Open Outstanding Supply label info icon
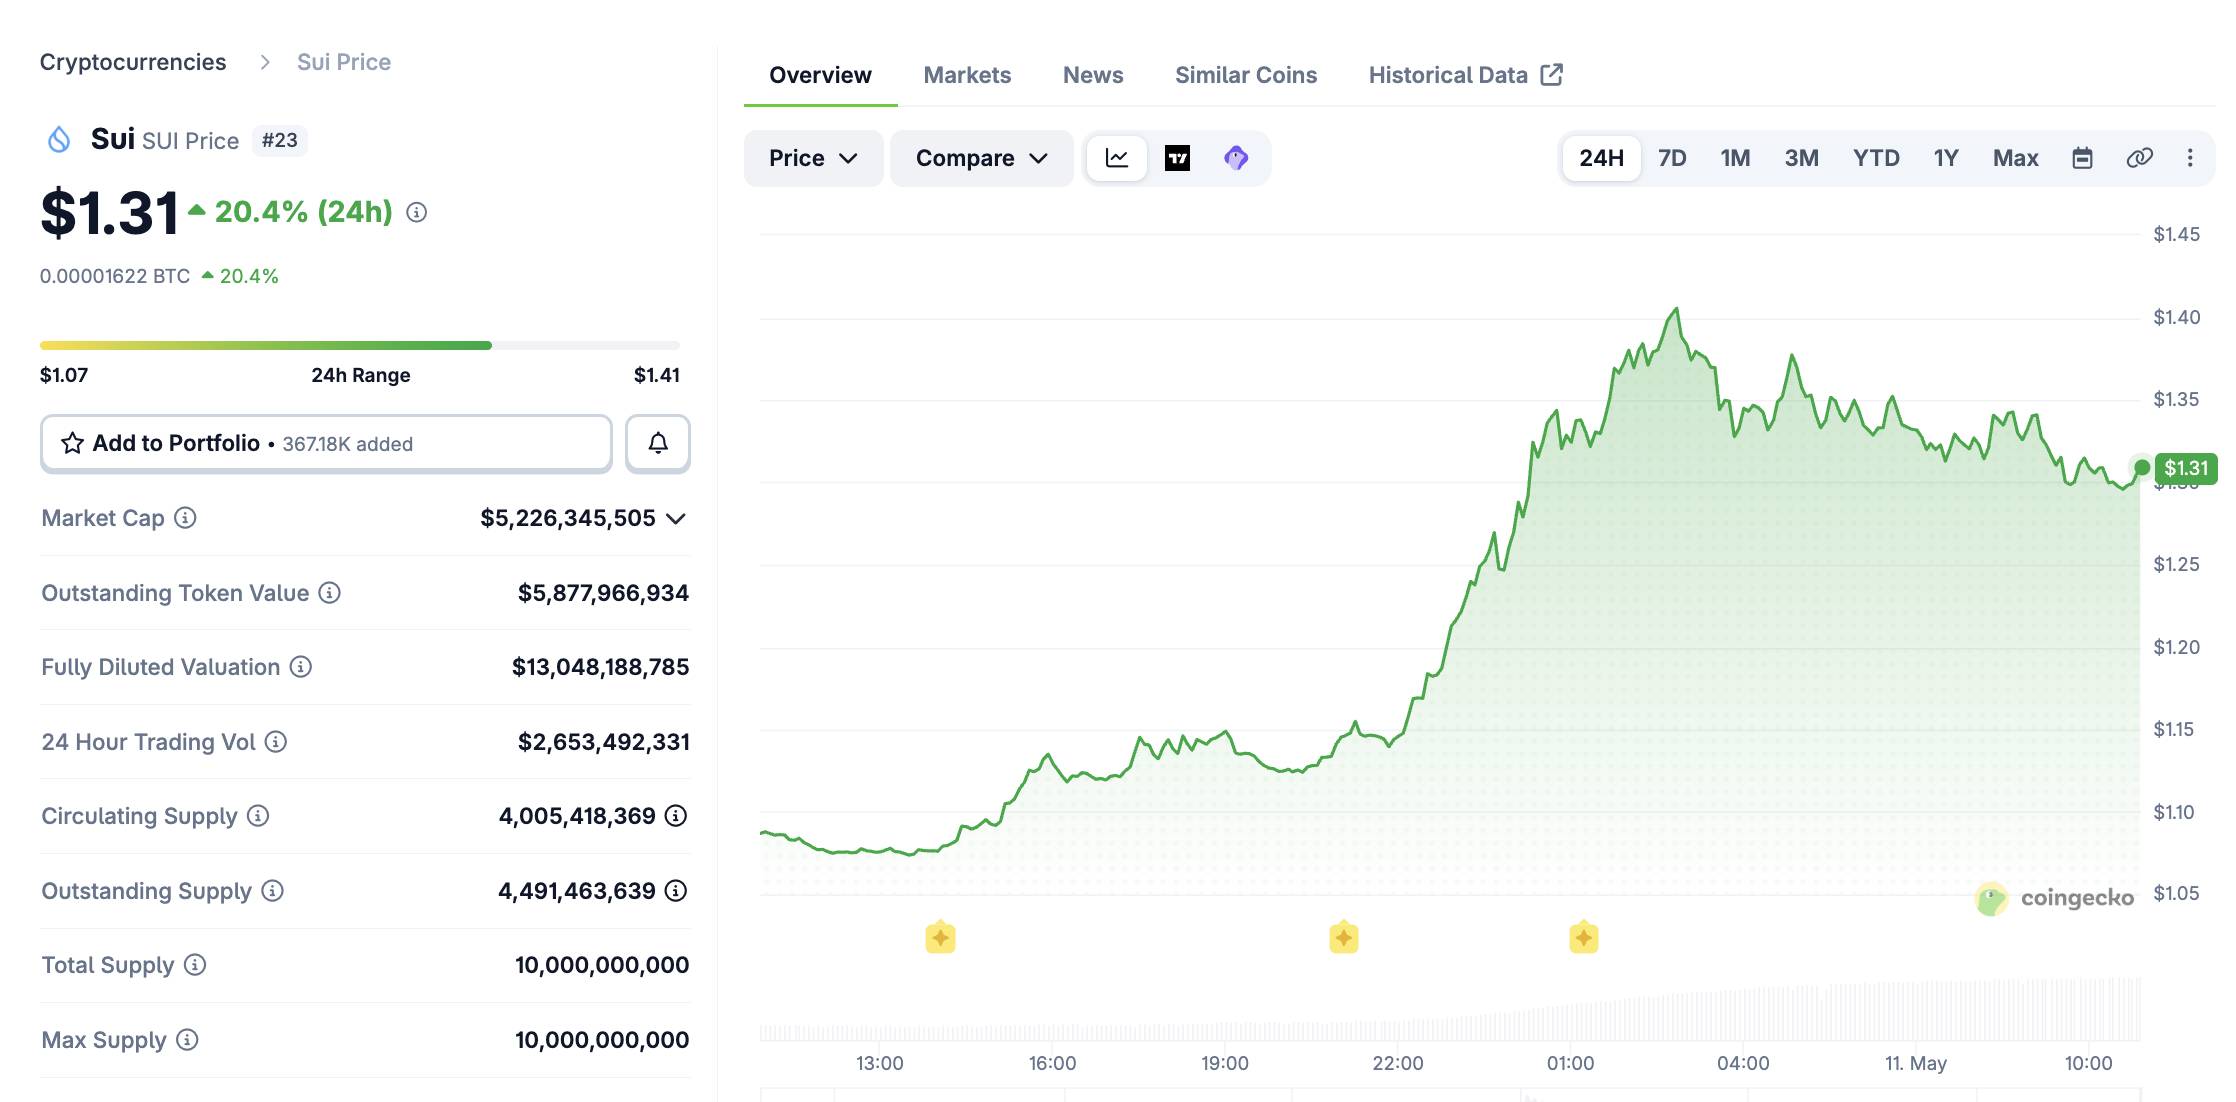 pos(272,890)
